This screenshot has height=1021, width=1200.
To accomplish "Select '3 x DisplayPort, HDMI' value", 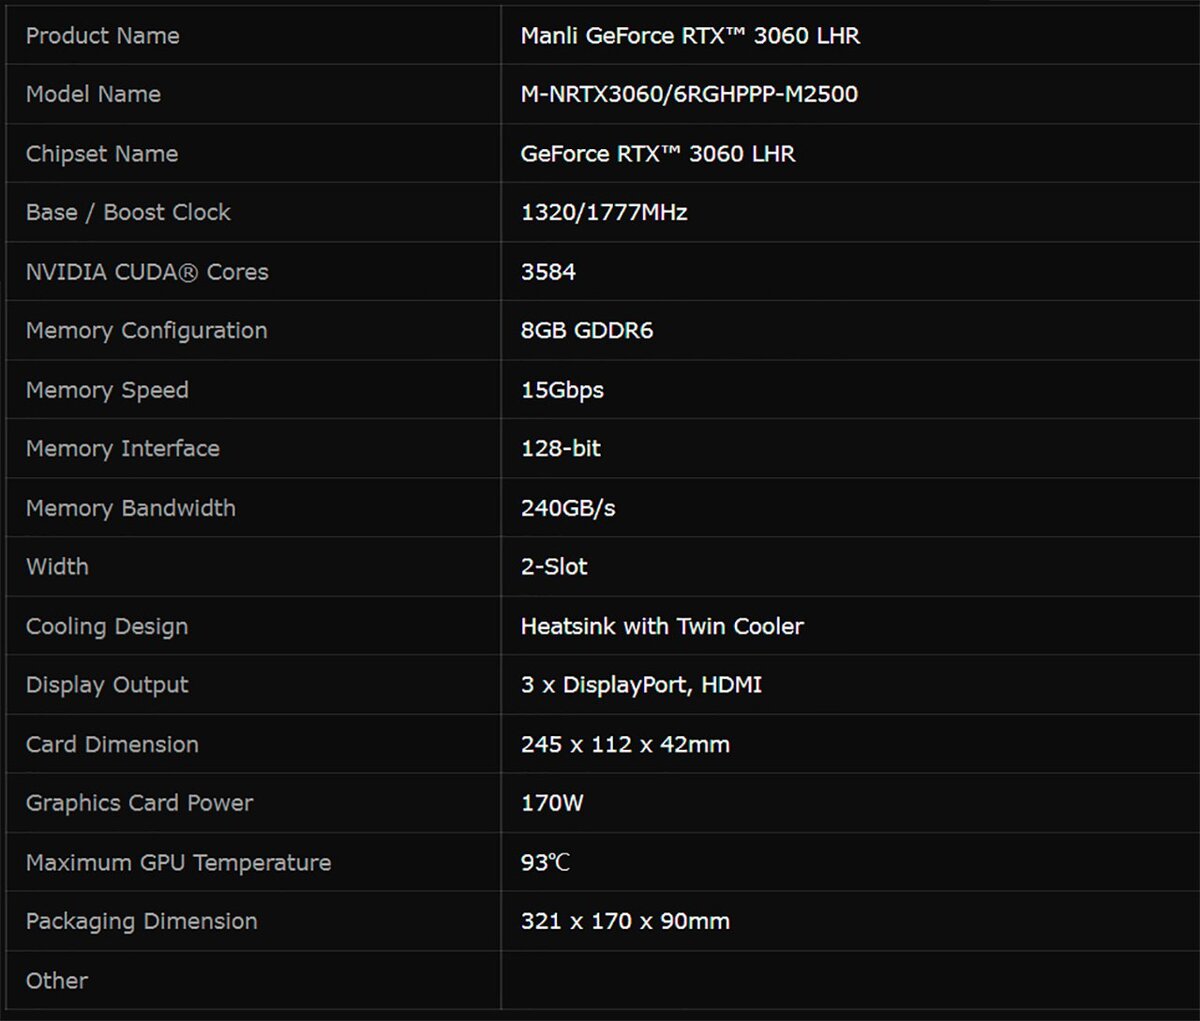I will (641, 685).
